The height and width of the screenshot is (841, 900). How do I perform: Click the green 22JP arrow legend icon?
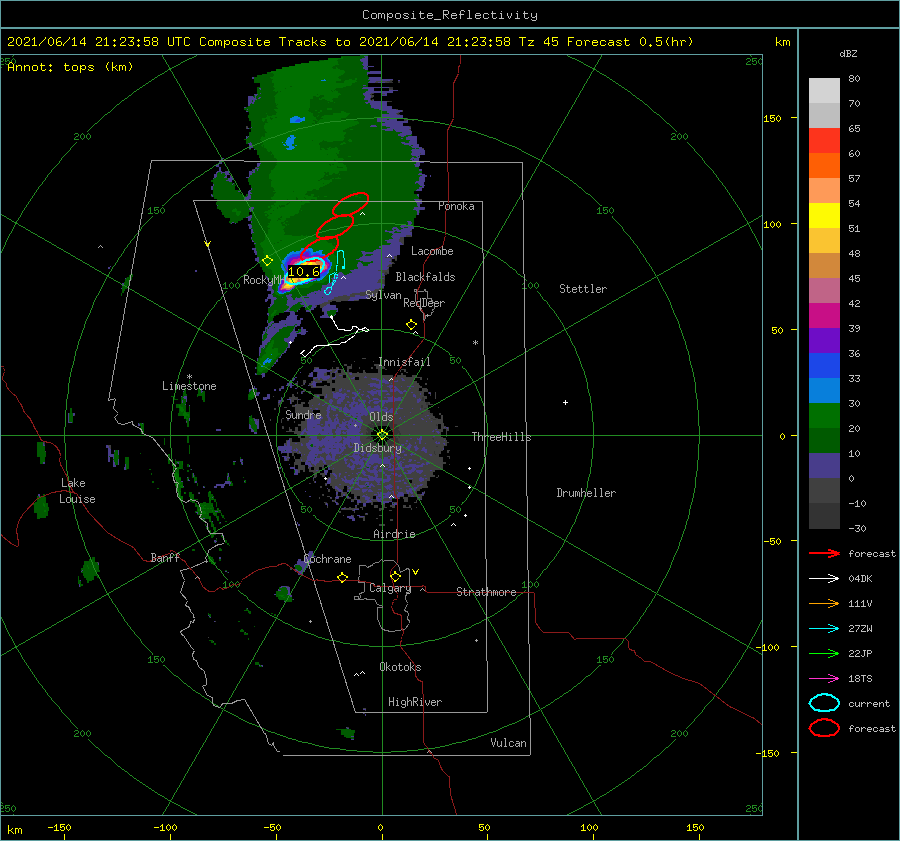pos(824,653)
